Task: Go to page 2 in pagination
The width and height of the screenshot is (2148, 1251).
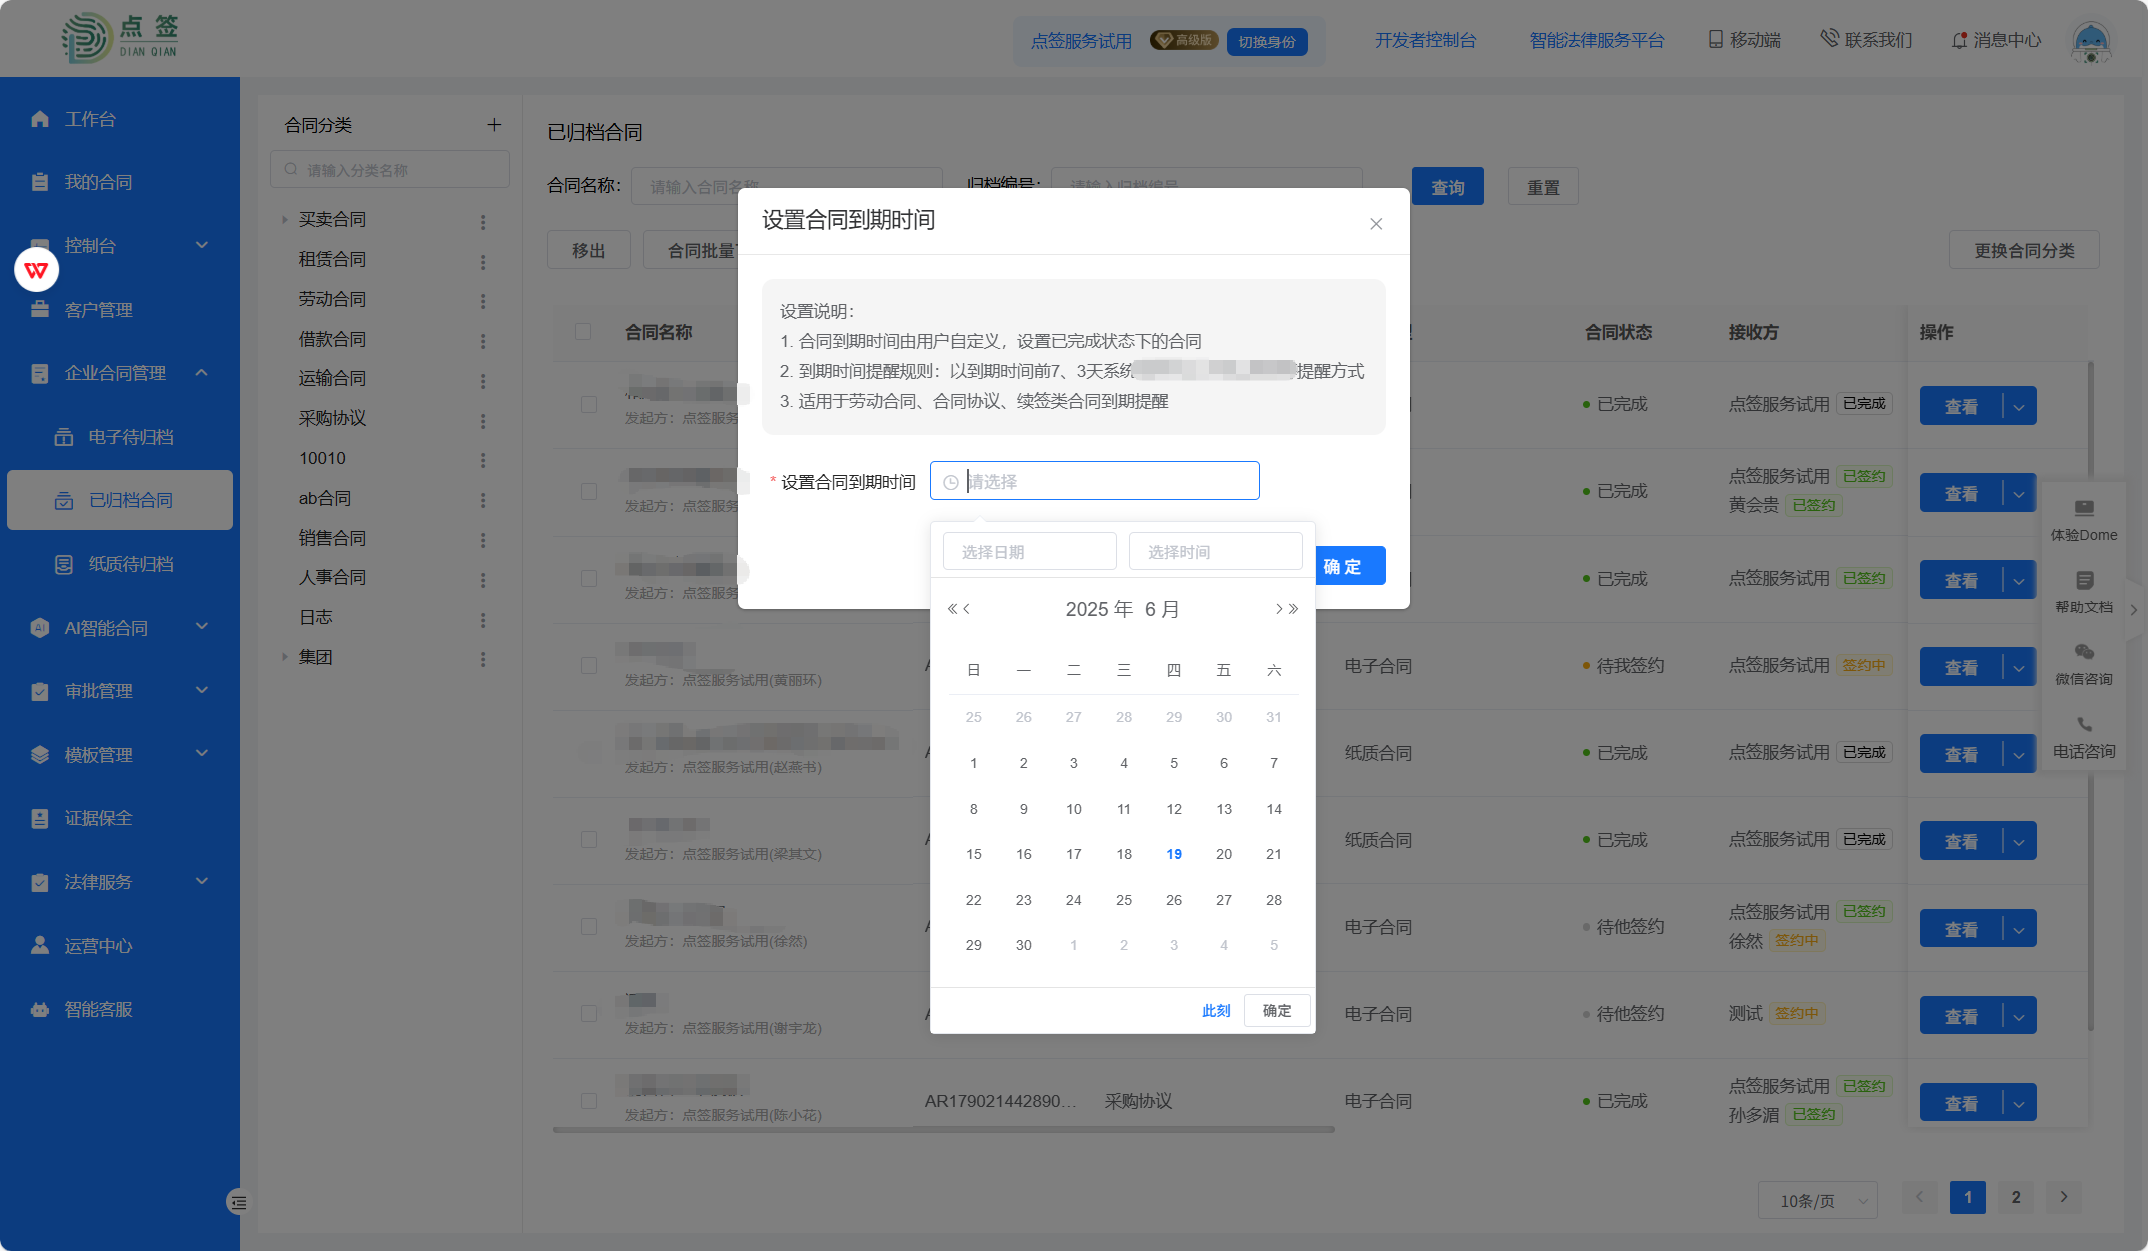Action: 2016,1197
